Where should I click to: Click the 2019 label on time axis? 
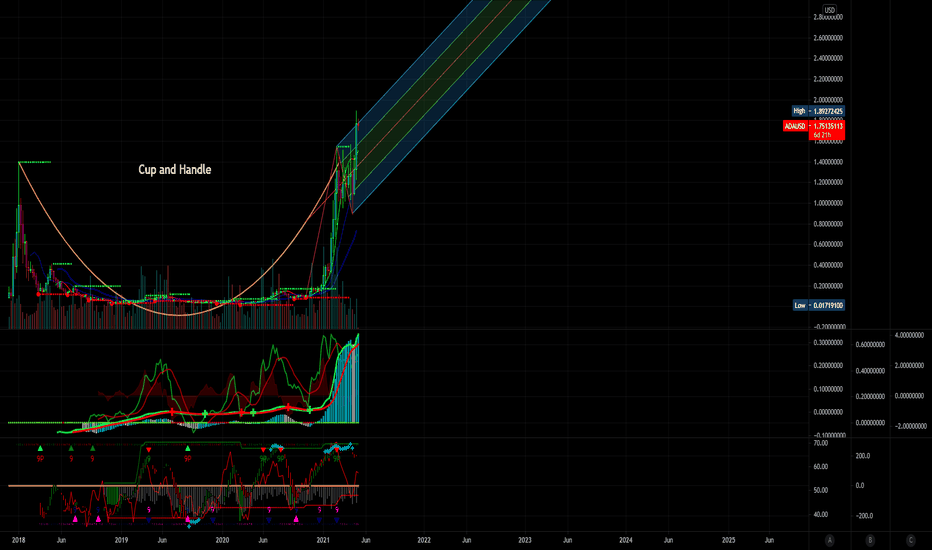click(121, 540)
